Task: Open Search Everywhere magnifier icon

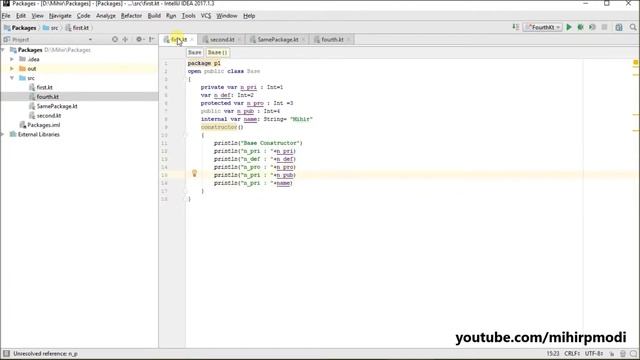Action: (x=633, y=27)
